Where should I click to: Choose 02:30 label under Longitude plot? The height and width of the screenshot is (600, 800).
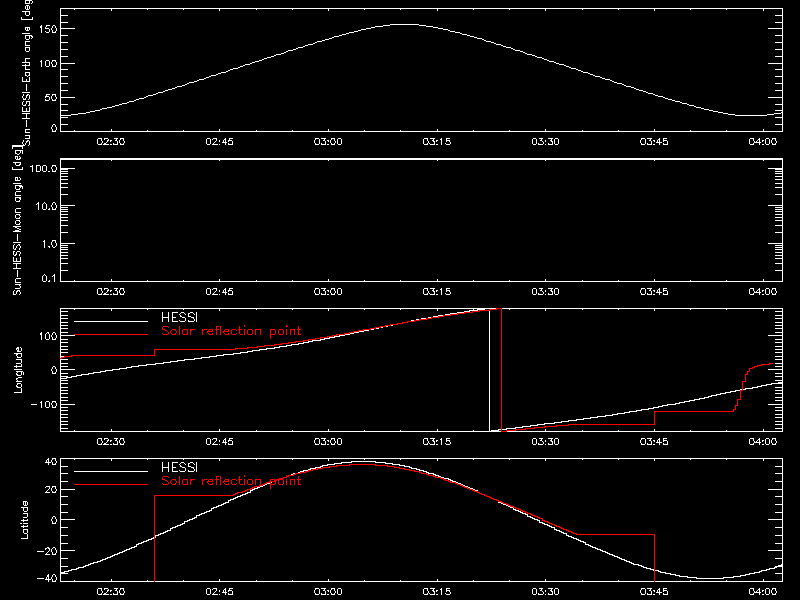click(x=111, y=441)
